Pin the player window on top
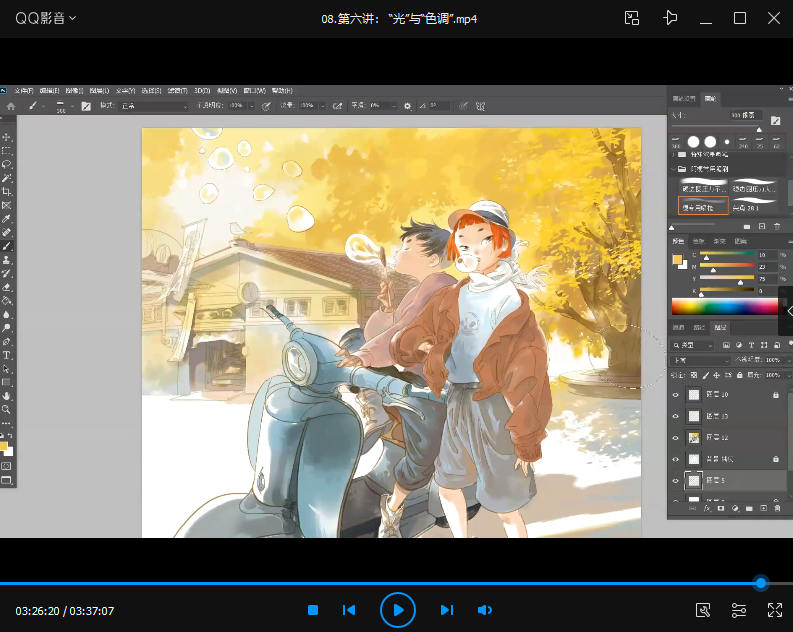The width and height of the screenshot is (793, 632). coord(671,18)
